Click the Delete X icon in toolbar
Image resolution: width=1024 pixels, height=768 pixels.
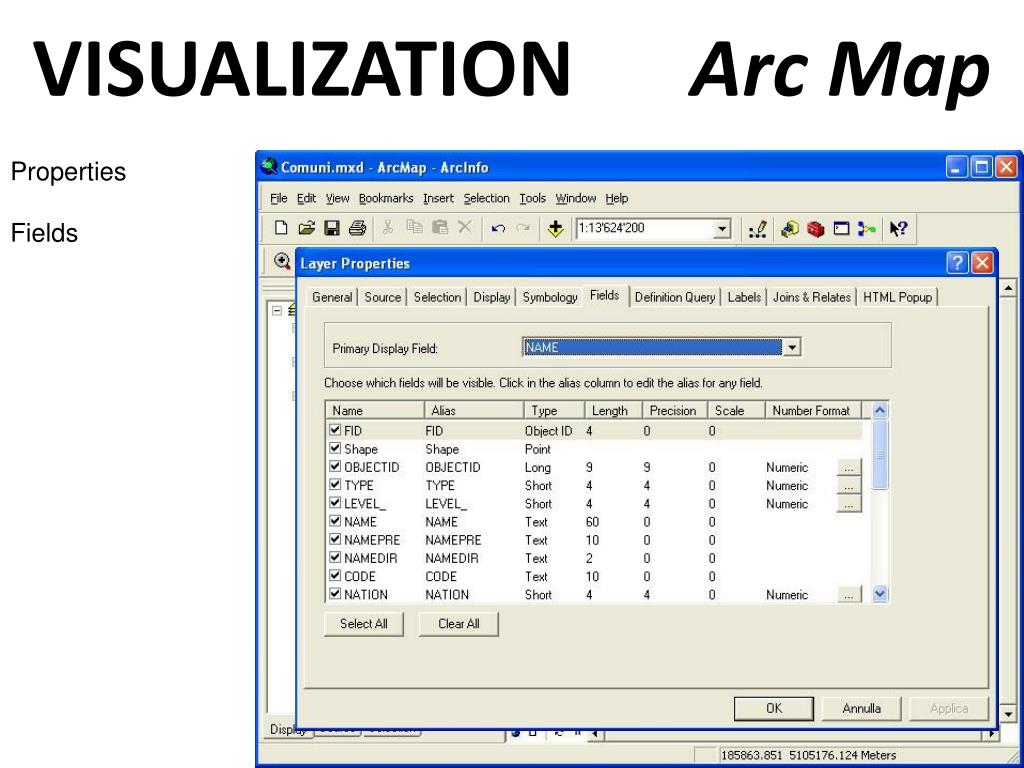464,227
